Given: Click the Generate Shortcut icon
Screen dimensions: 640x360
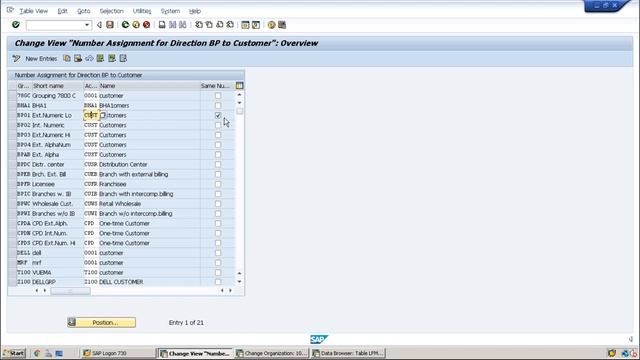Looking at the screenshot, I should click(256, 25).
